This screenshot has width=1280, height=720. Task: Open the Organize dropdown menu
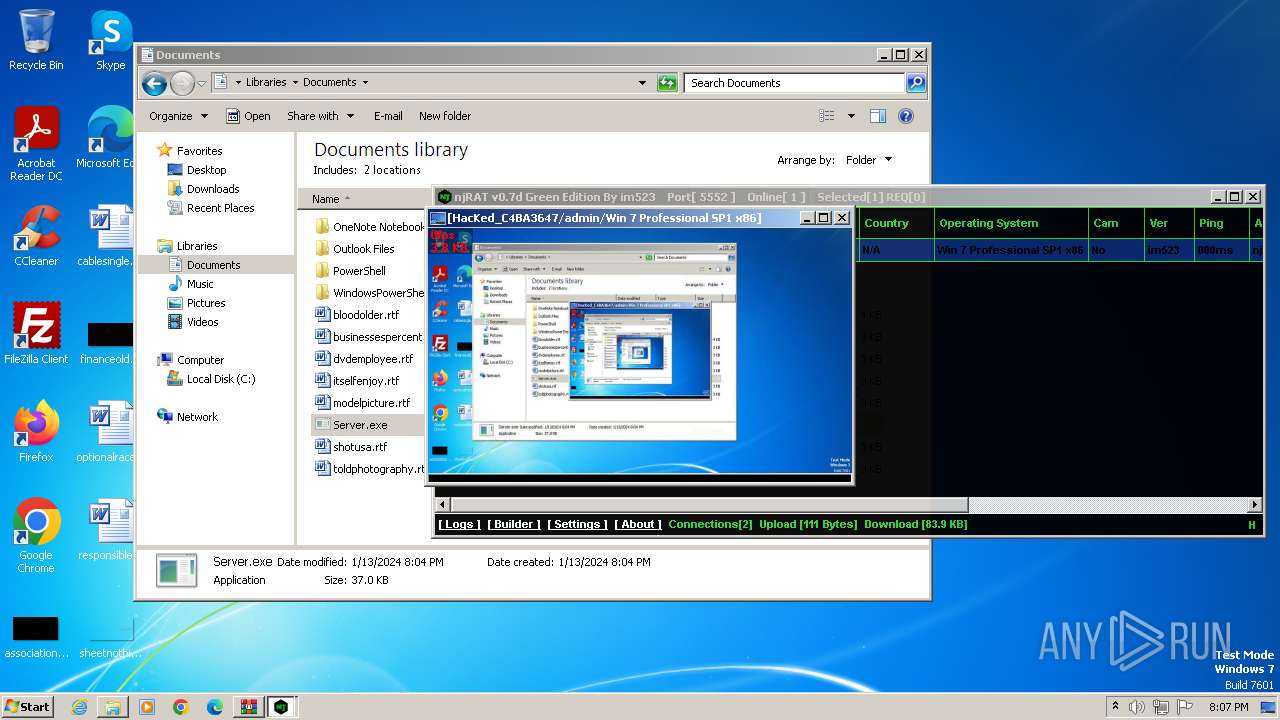click(x=178, y=116)
